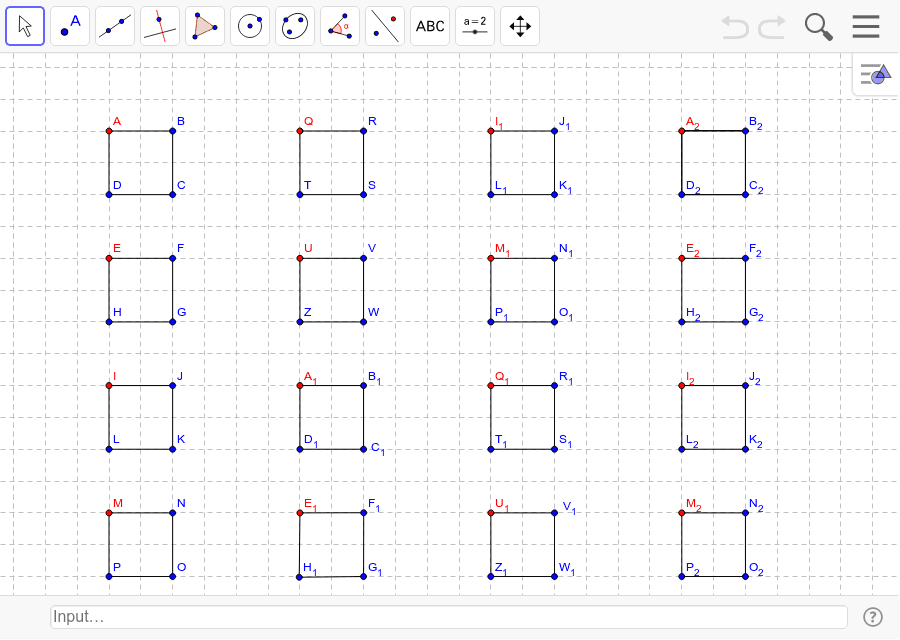This screenshot has height=640, width=900.
Task: Select the Line tool
Action: coord(114,25)
